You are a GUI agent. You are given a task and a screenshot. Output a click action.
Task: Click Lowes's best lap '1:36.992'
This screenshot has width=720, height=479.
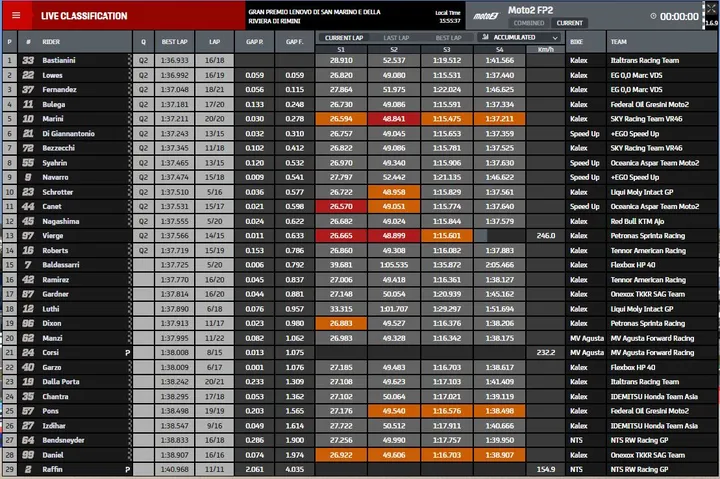[174, 75]
